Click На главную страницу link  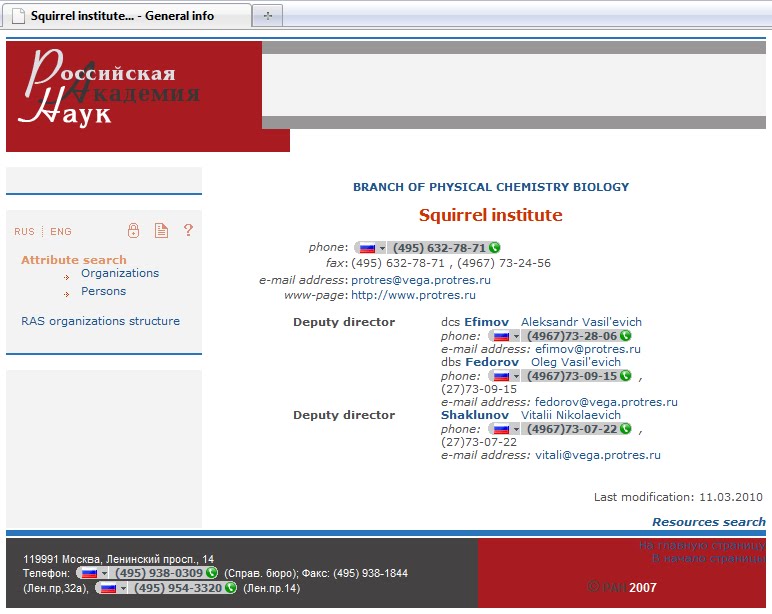(702, 545)
